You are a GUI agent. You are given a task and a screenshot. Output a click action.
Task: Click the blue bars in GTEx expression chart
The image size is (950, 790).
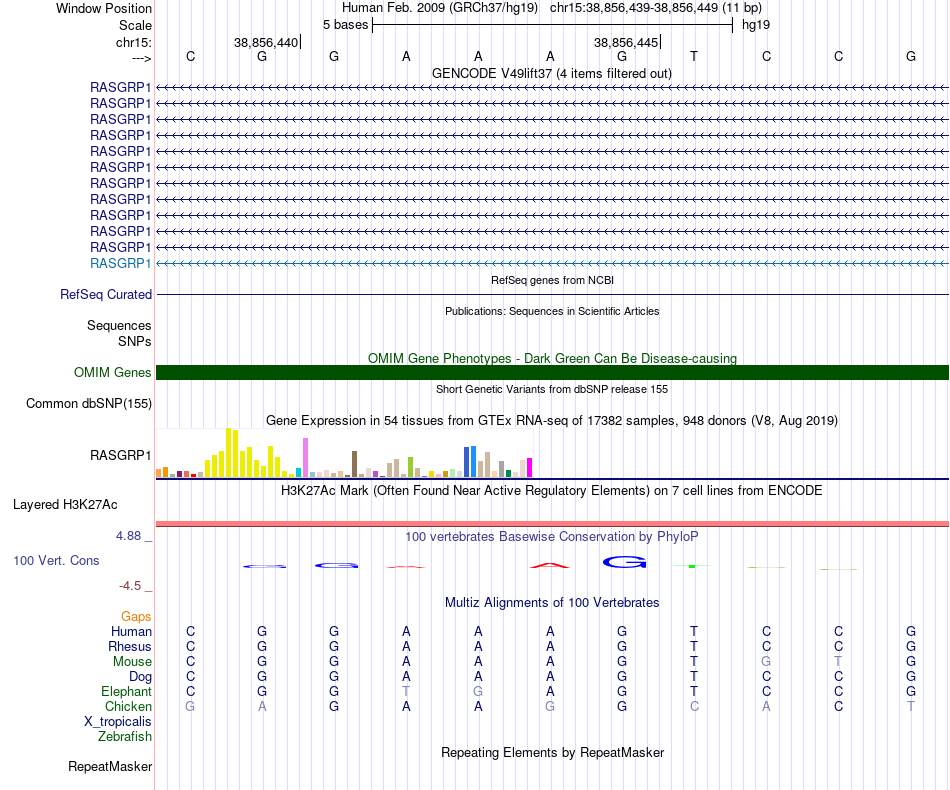(x=470, y=462)
